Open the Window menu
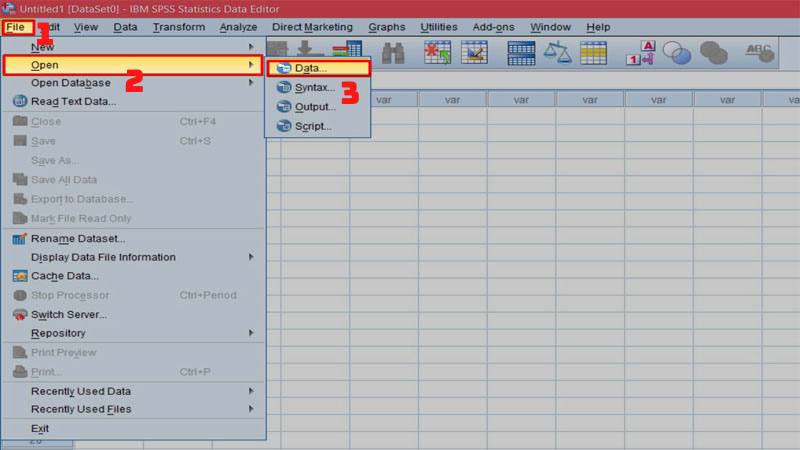800x450 pixels. click(550, 27)
